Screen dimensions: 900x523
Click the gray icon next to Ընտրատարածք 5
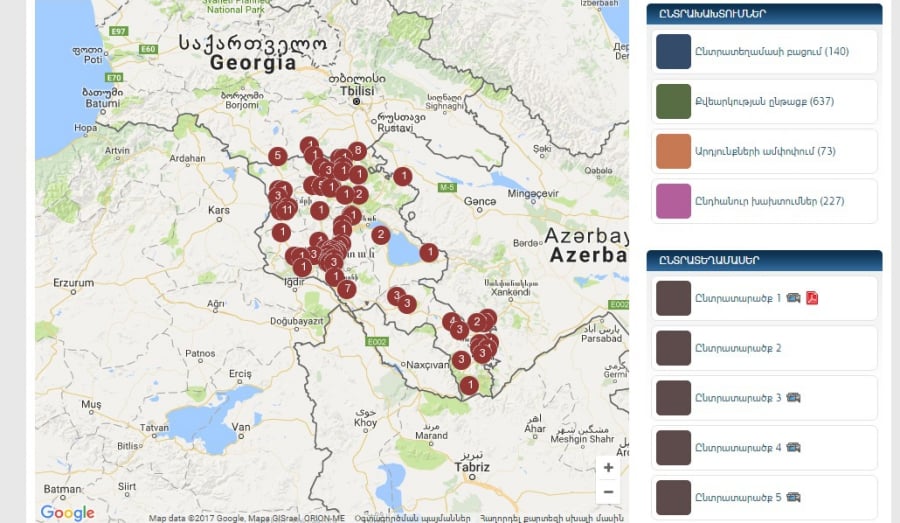[793, 497]
